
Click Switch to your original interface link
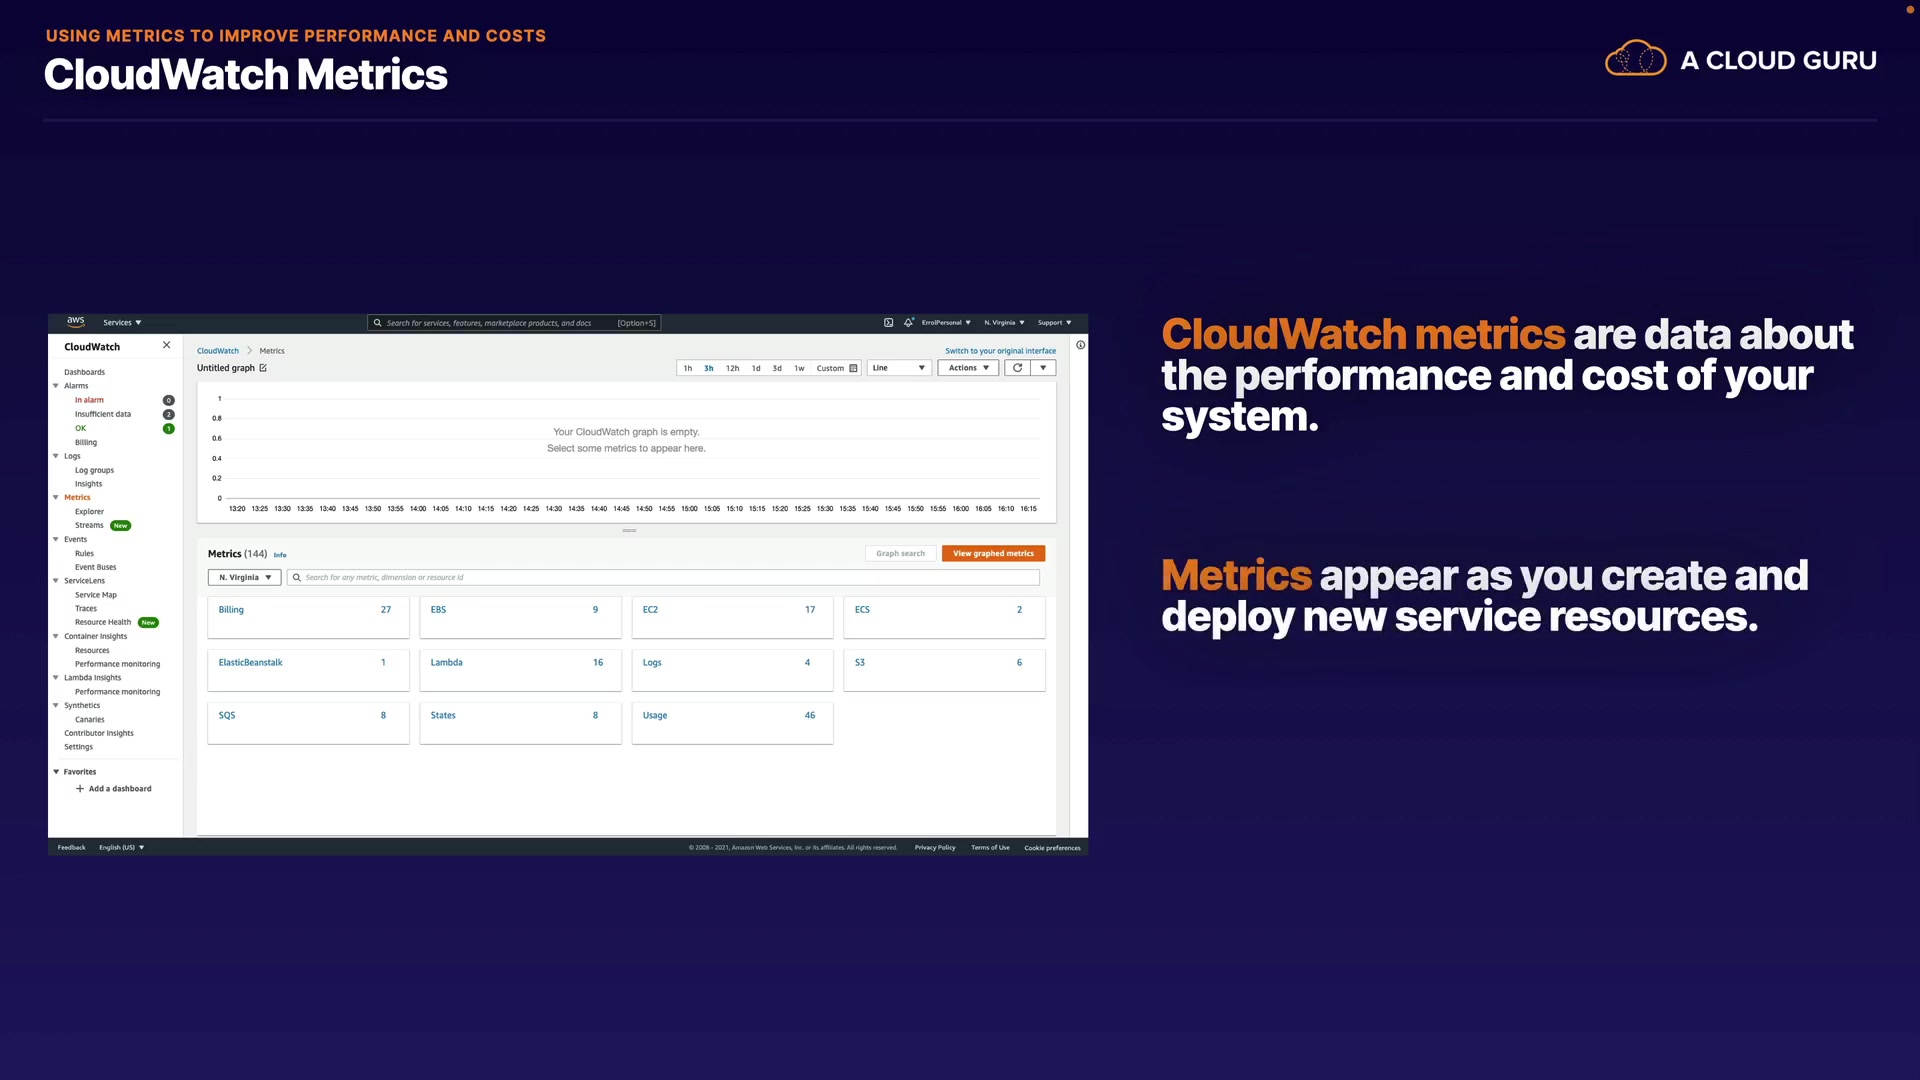[x=1000, y=351]
